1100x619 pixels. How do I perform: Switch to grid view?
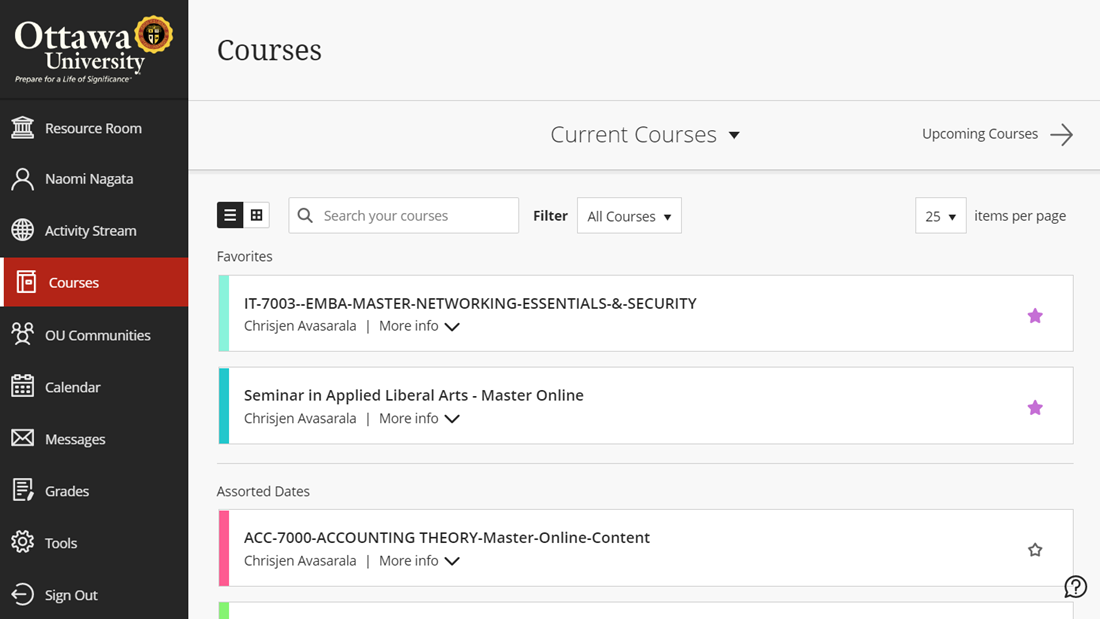257,215
